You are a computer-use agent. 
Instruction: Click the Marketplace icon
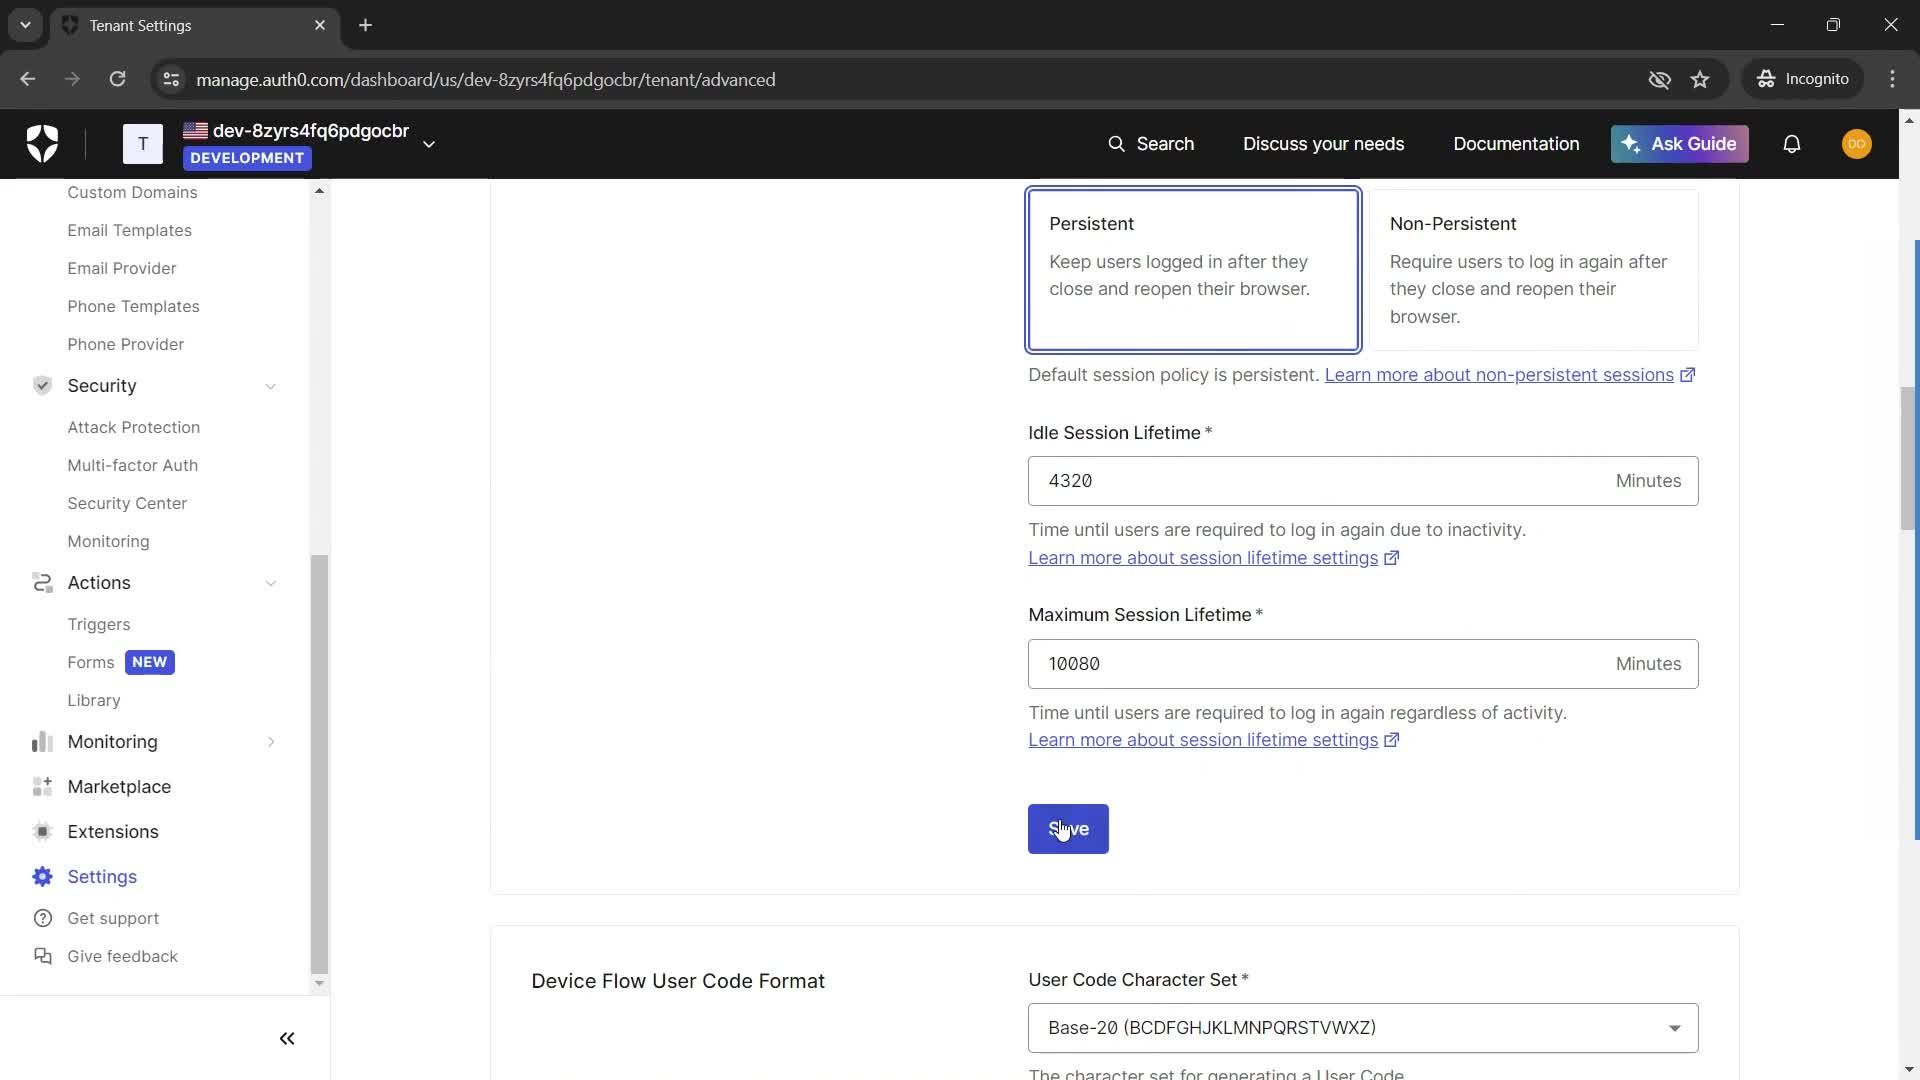pos(42,786)
